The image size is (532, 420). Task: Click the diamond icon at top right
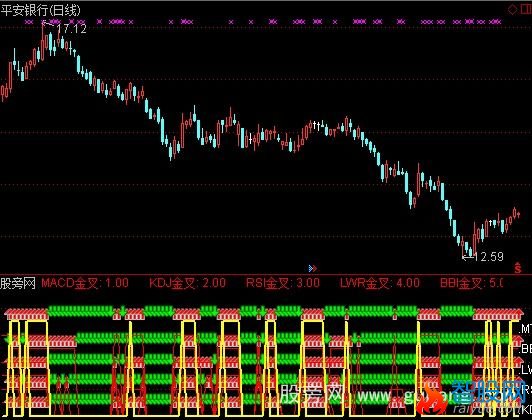pyautogui.click(x=512, y=9)
